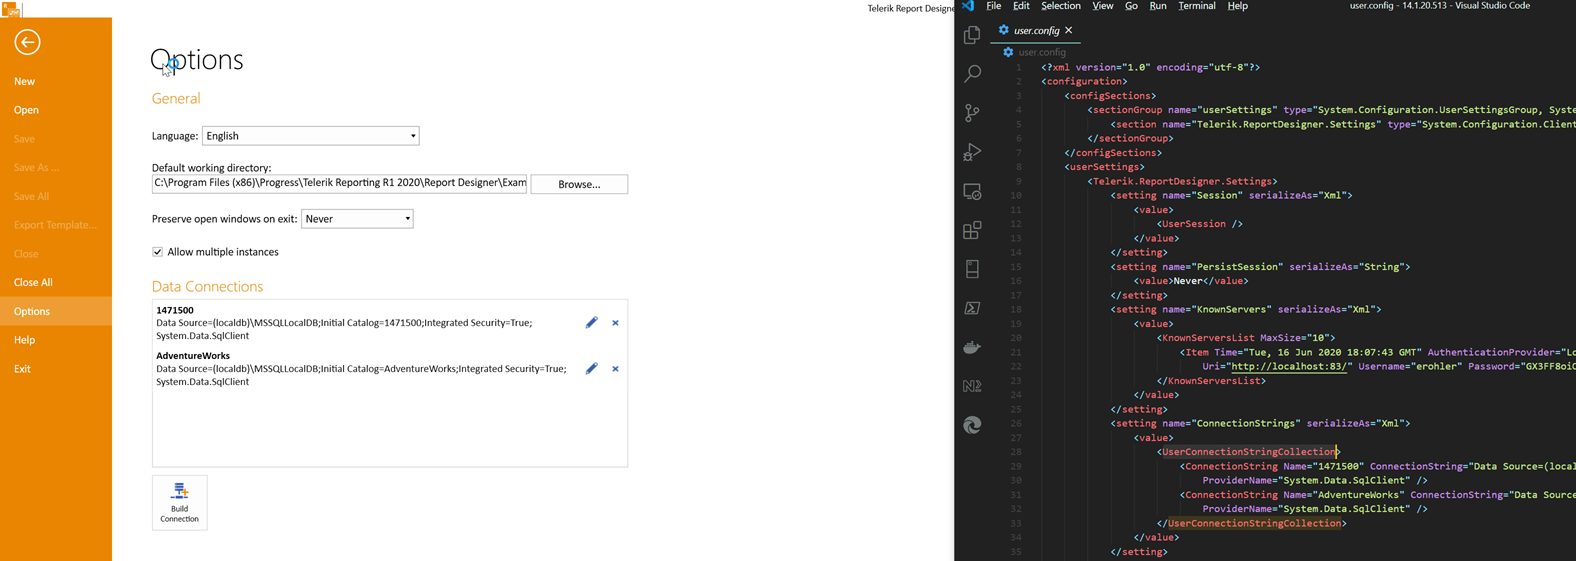Click the Default working directory field
This screenshot has height=561, width=1576.
pos(339,183)
